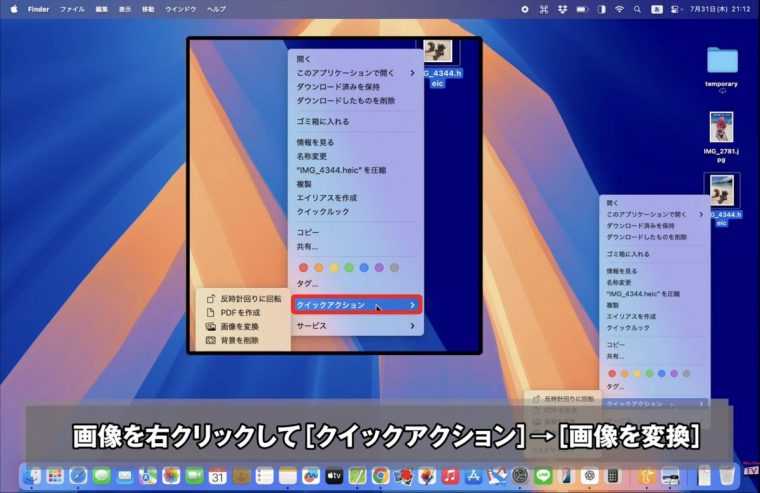Open Control Center from the menu bar
The image size is (760, 493).
point(675,9)
